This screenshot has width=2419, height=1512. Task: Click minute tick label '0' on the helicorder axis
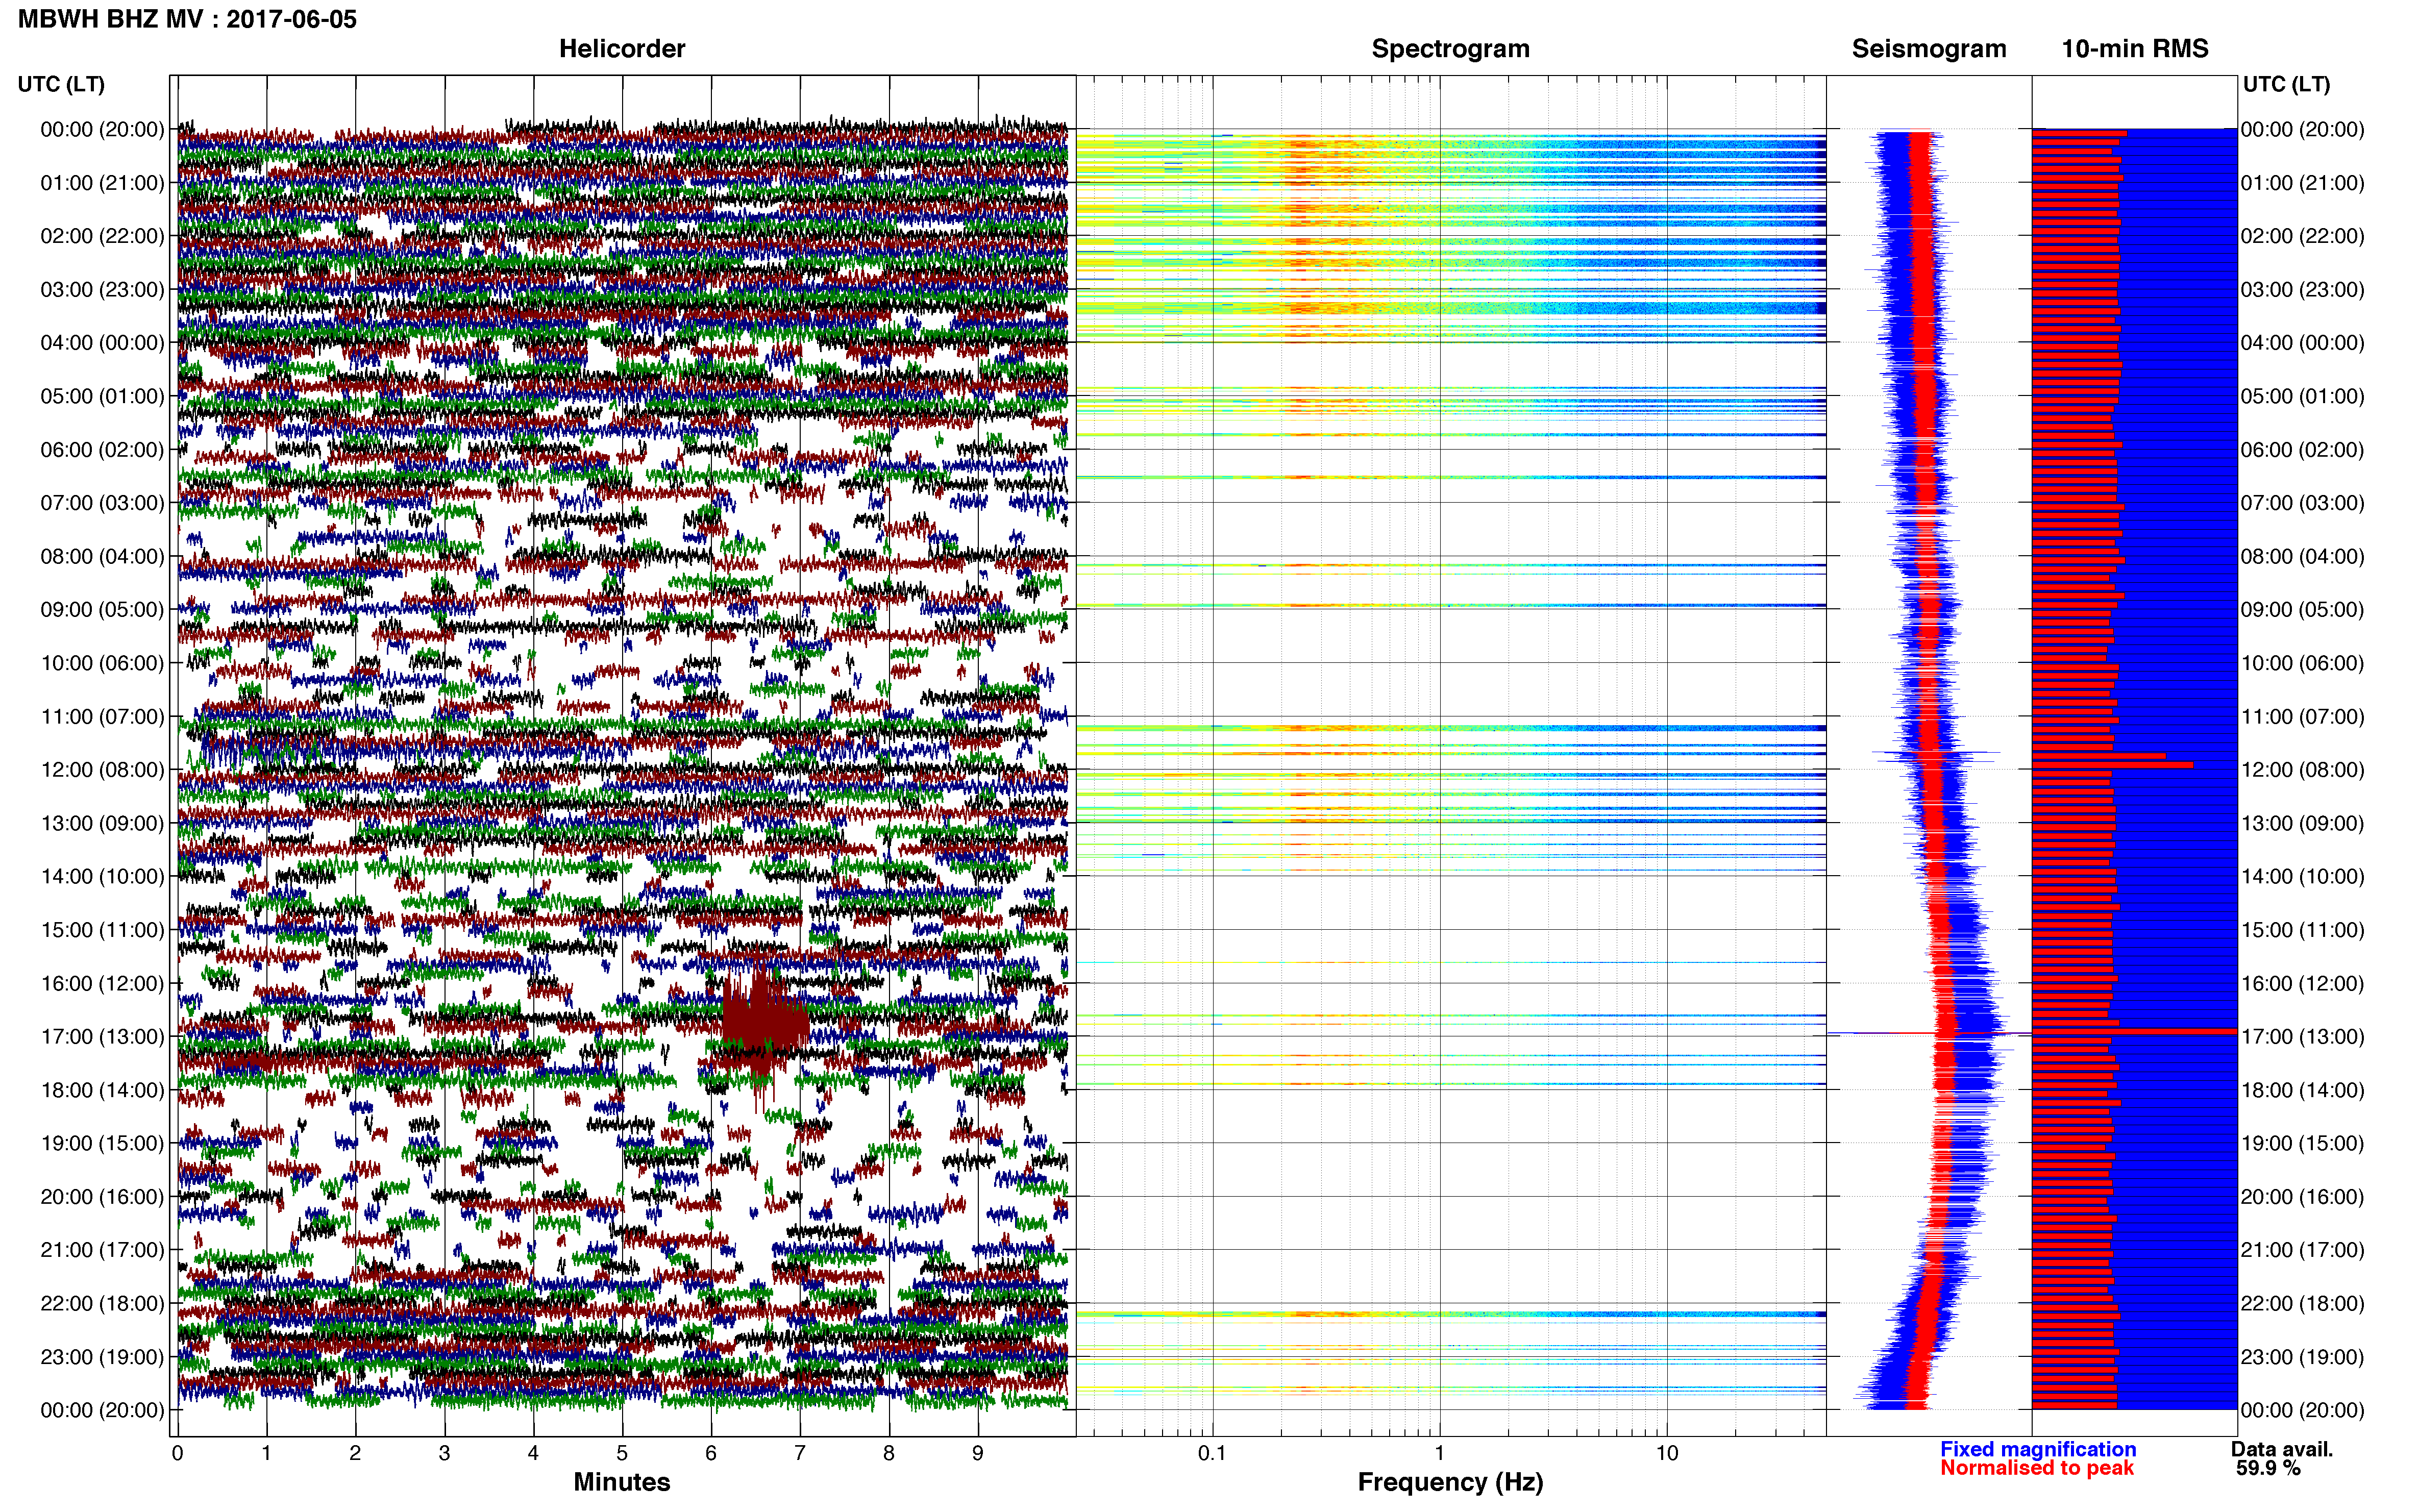click(x=177, y=1453)
